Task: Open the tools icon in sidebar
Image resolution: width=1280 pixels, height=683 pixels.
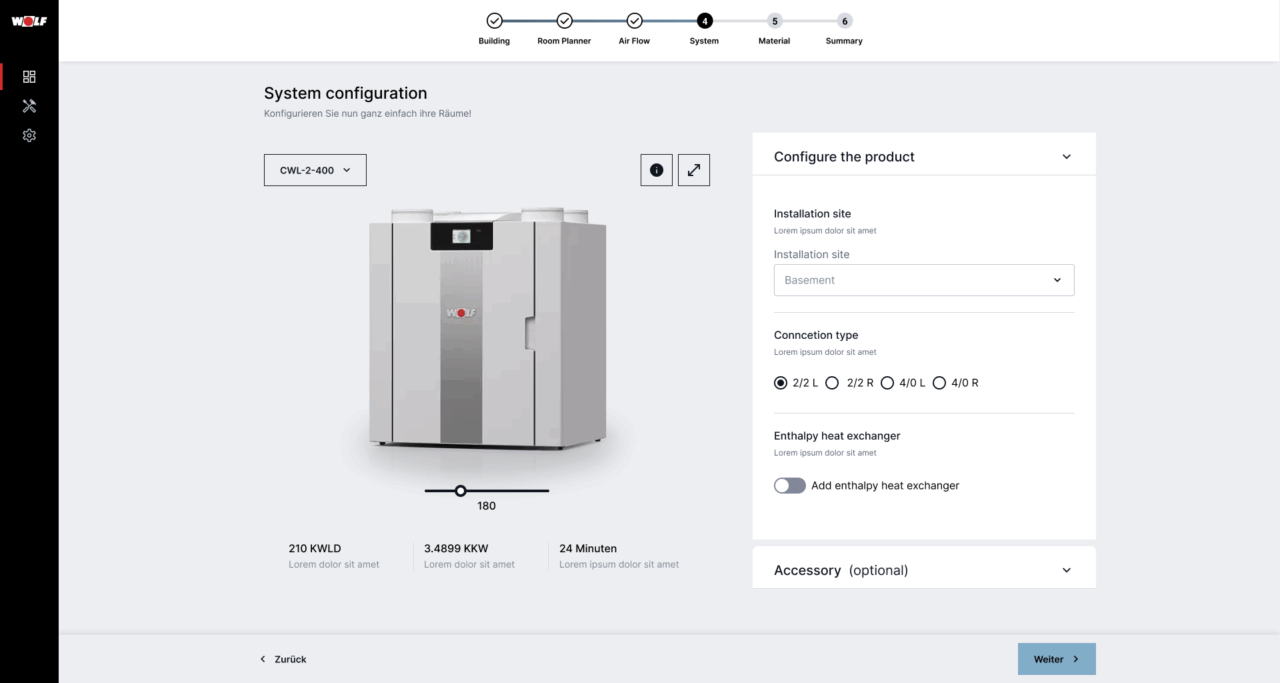Action: click(29, 106)
